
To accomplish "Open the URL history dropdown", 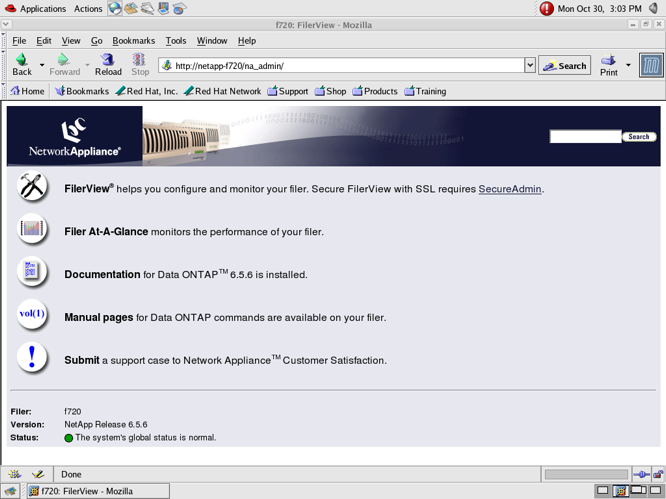I will click(530, 65).
